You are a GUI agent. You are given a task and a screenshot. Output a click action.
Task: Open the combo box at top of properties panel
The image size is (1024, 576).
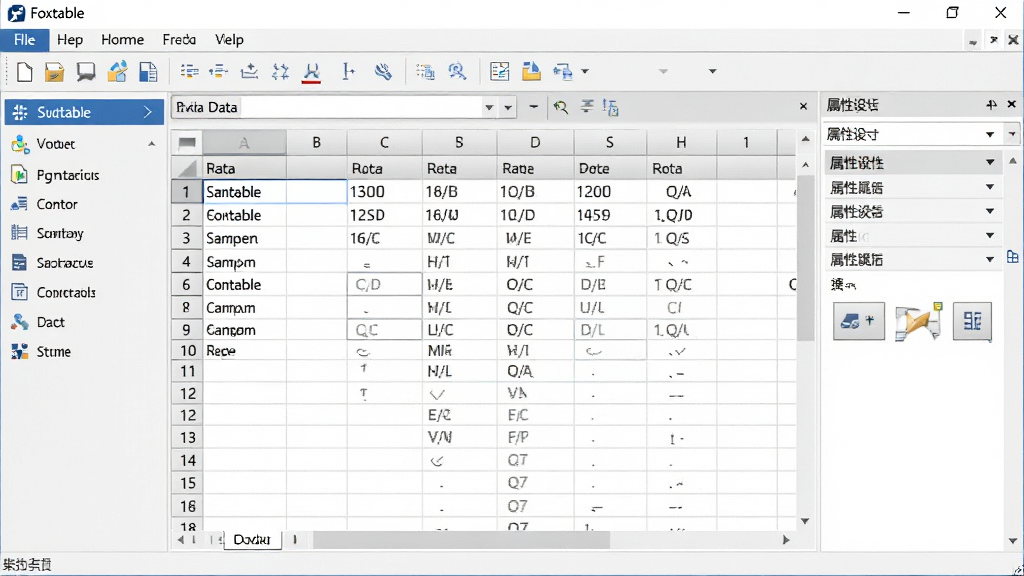click(x=990, y=135)
